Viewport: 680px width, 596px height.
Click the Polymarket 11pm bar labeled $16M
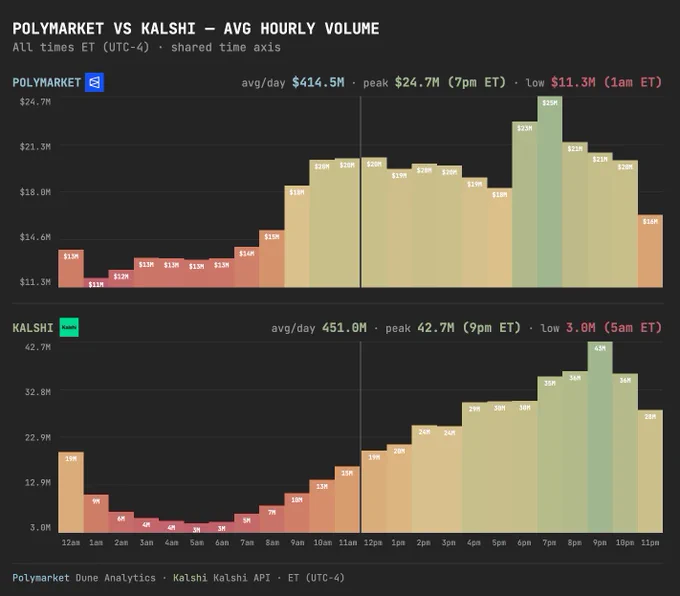coord(650,251)
